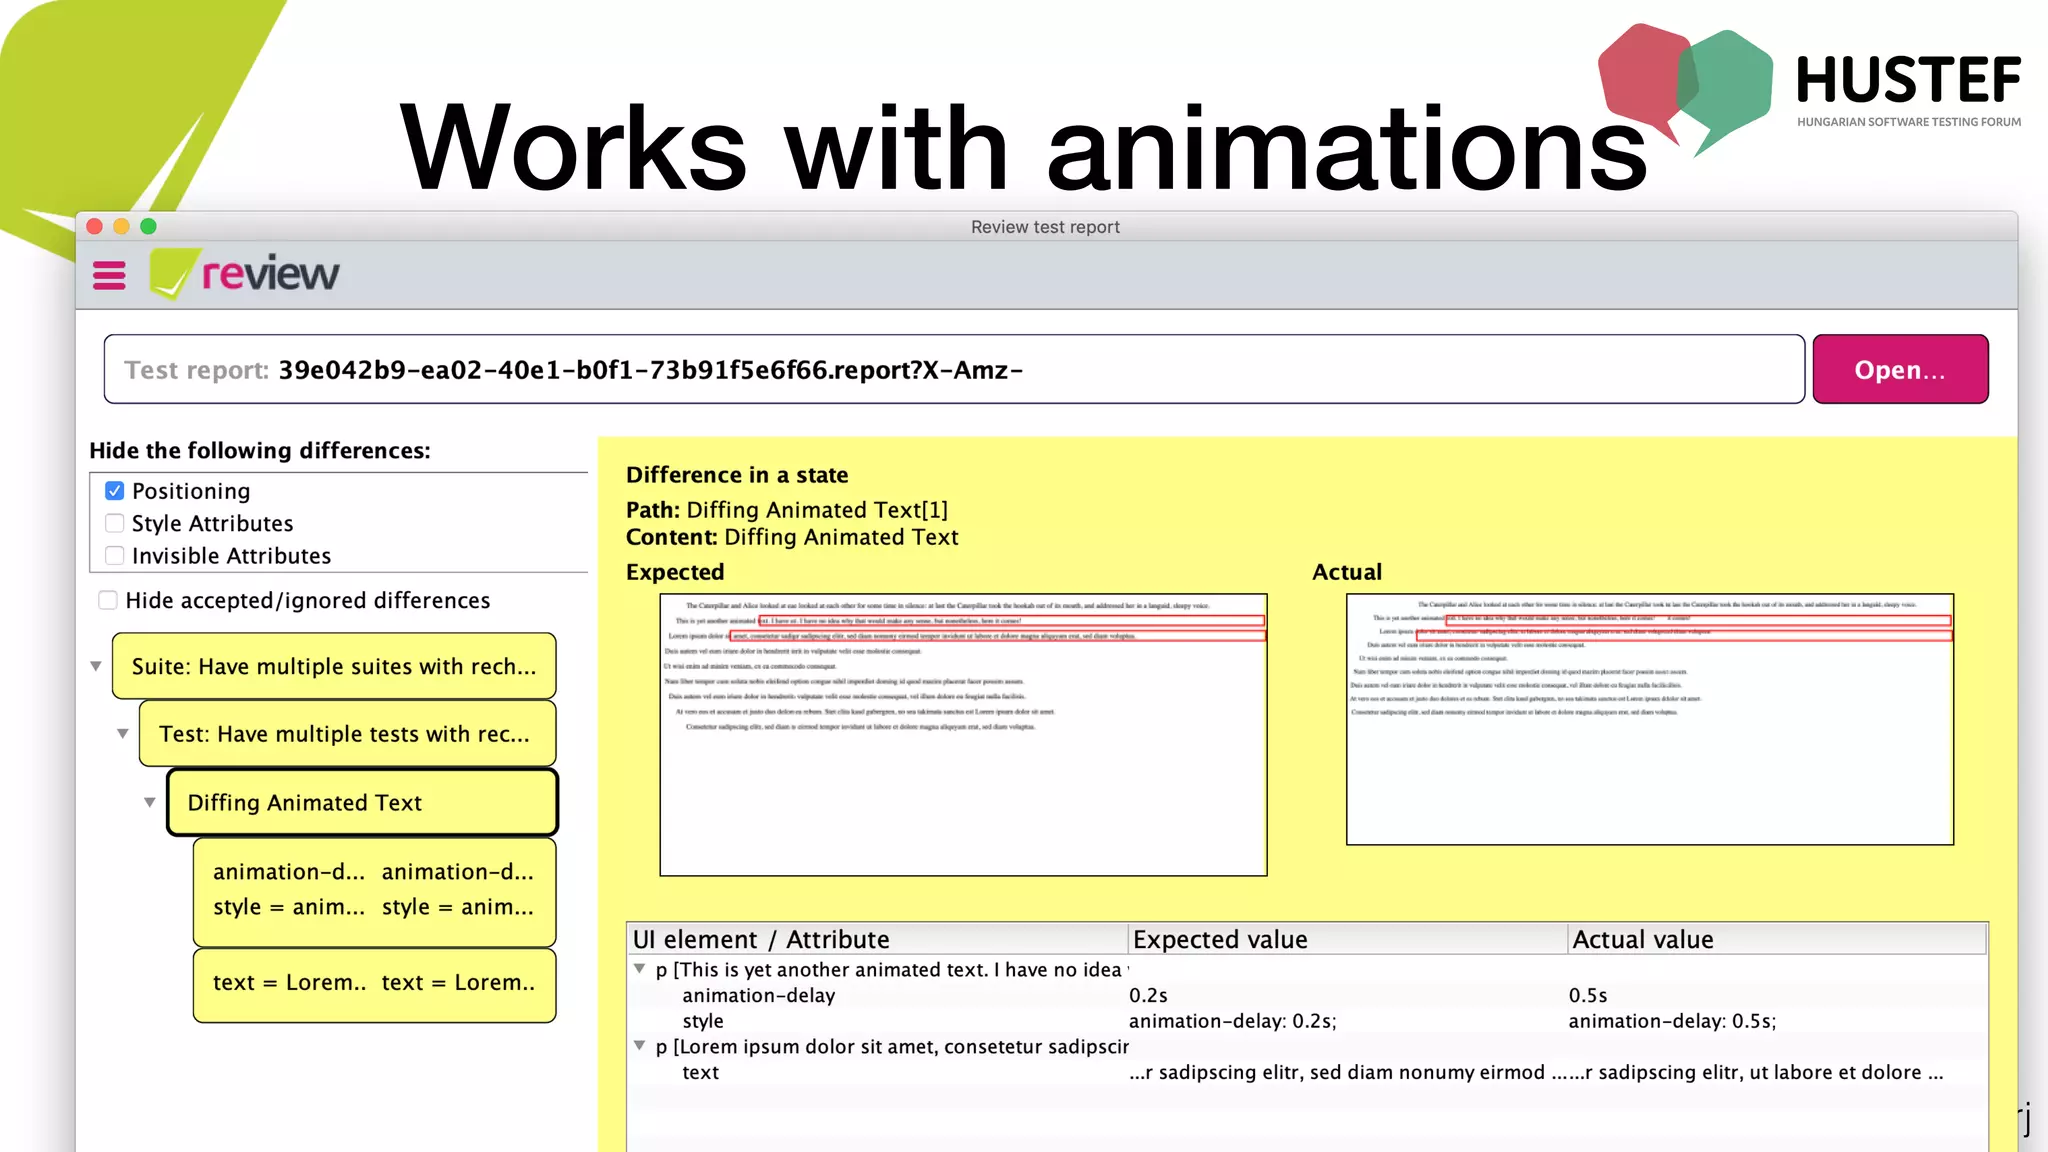Click the Path: Diffing Animated Text[1] line
Screen dimensions: 2048x1152
pyautogui.click(x=787, y=510)
